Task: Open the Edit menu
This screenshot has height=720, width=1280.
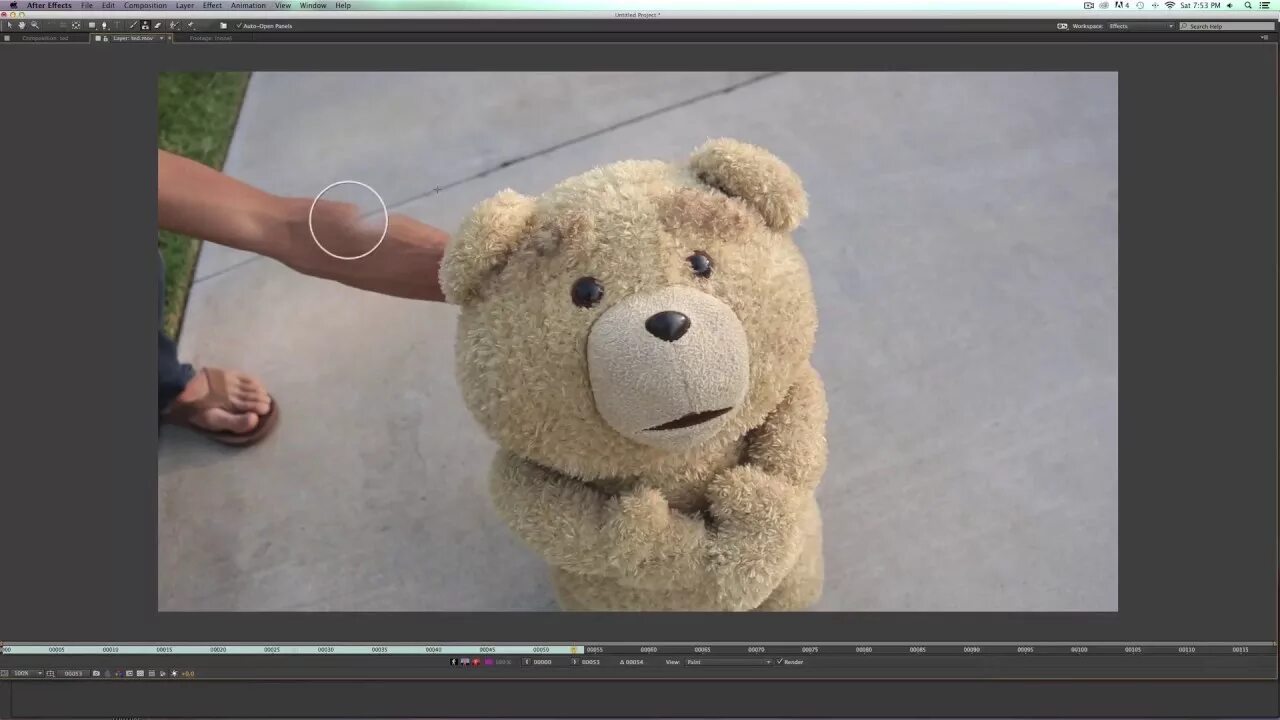Action: 108,5
